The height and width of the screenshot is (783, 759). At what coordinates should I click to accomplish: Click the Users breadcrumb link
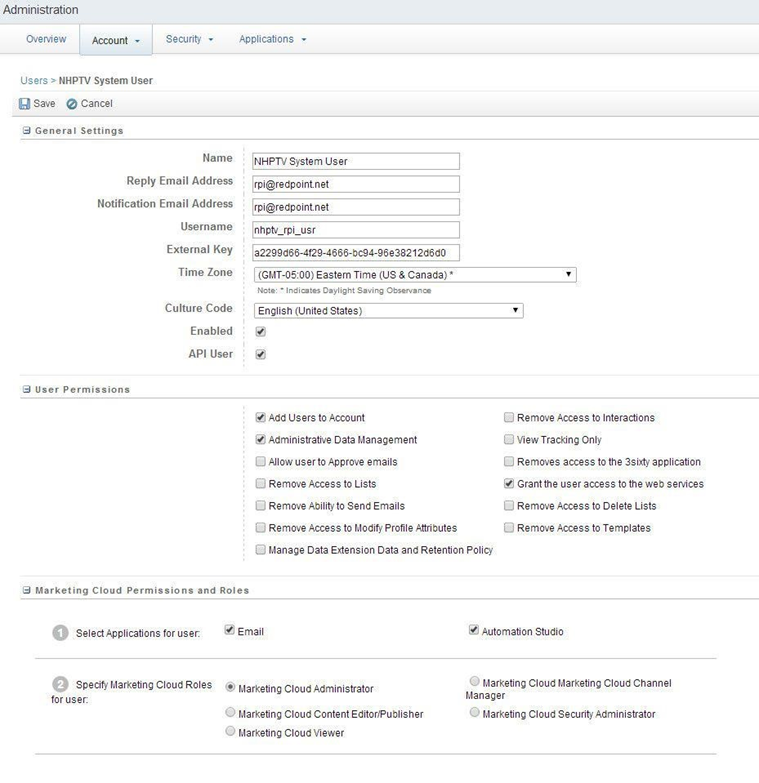pos(34,80)
